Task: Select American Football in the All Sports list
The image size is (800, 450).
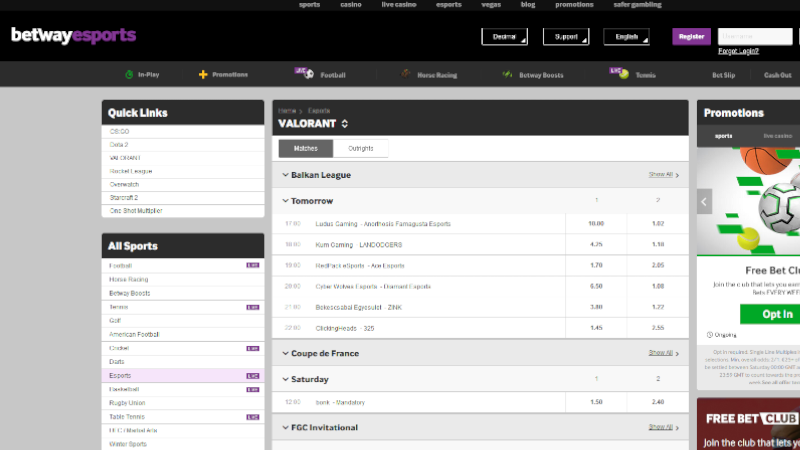Action: [x=183, y=334]
